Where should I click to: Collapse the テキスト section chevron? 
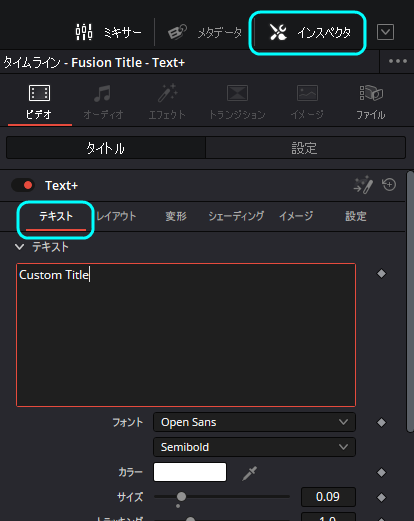19,247
